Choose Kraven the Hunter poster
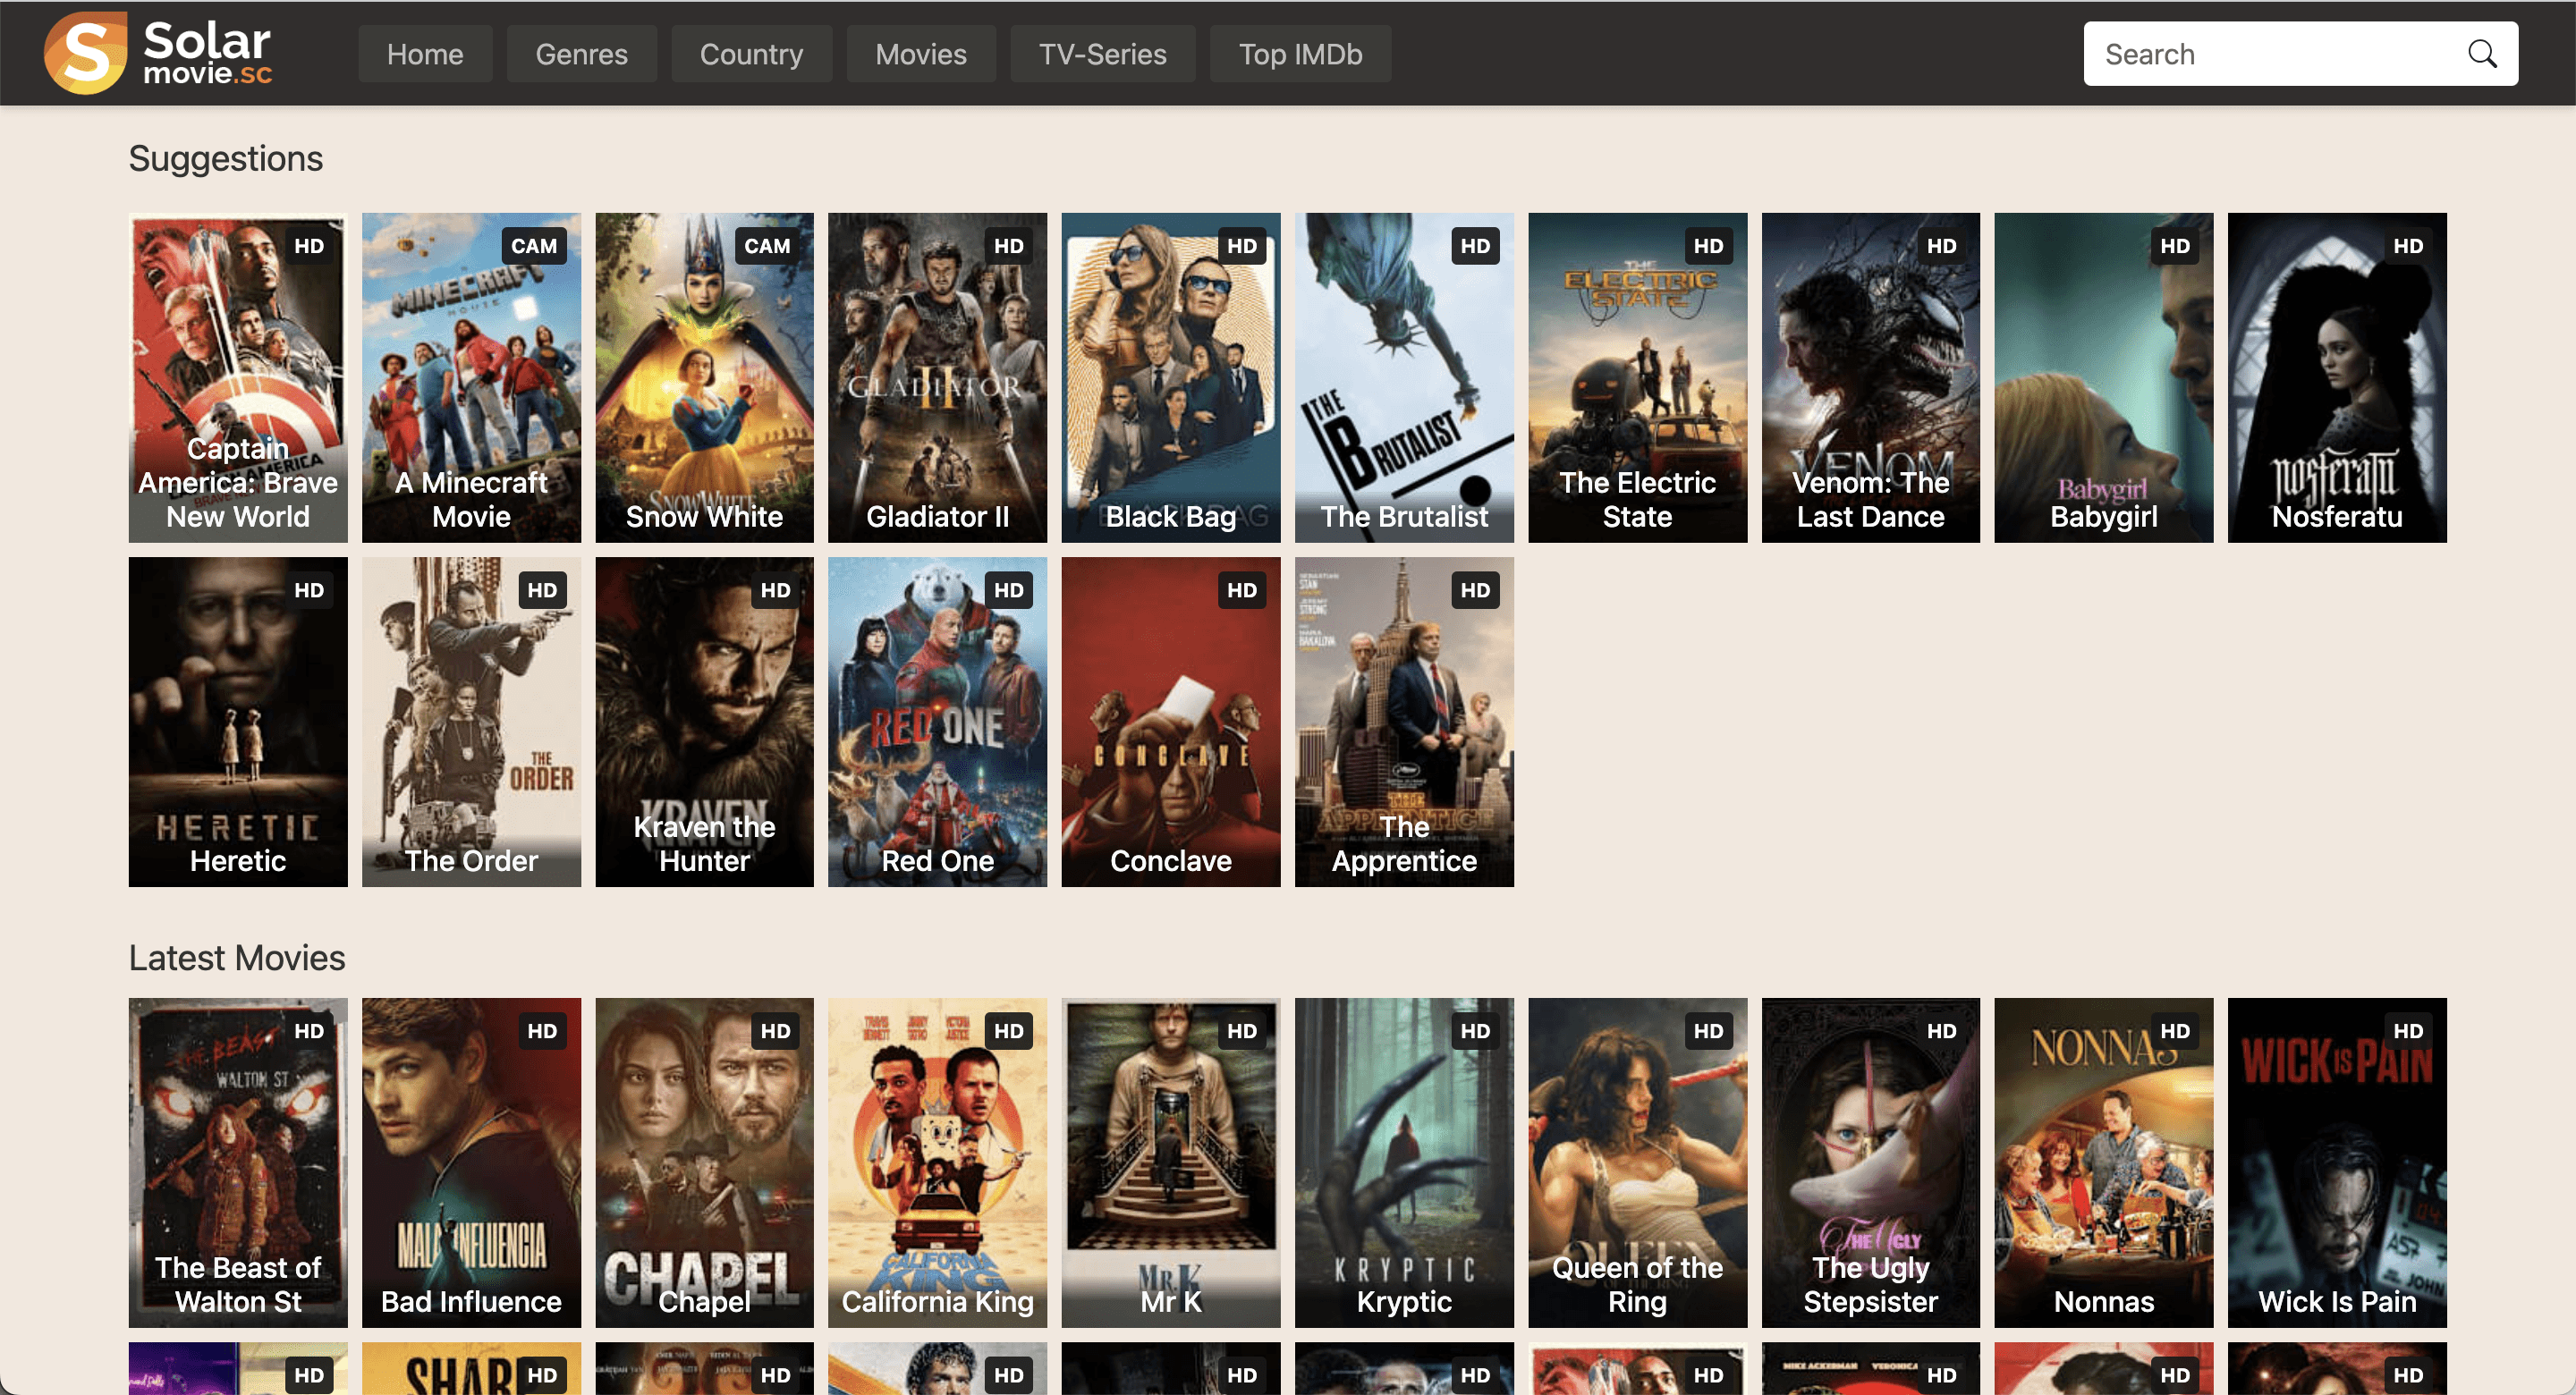 pyautogui.click(x=705, y=722)
